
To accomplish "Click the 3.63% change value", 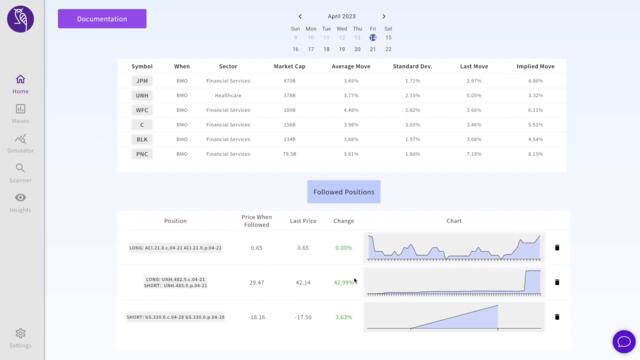I will tap(344, 317).
